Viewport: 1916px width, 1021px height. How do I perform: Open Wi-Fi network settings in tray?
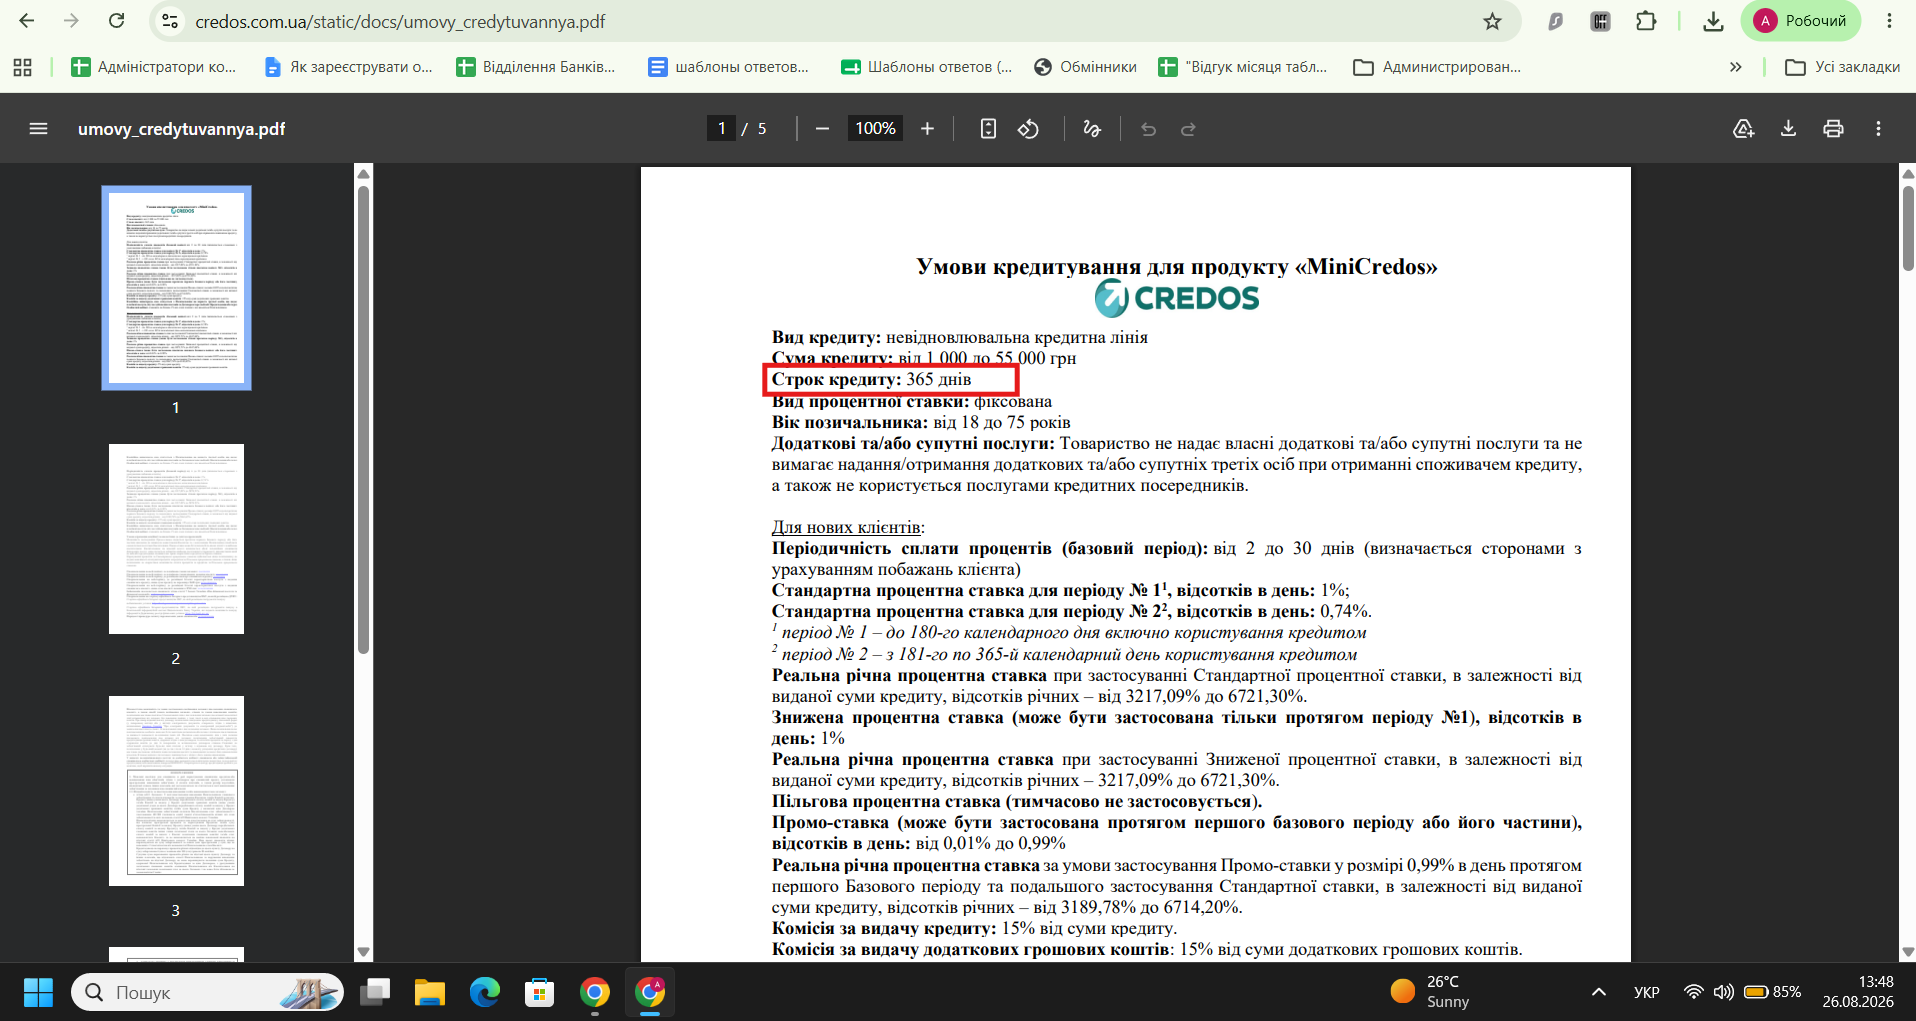[1693, 992]
